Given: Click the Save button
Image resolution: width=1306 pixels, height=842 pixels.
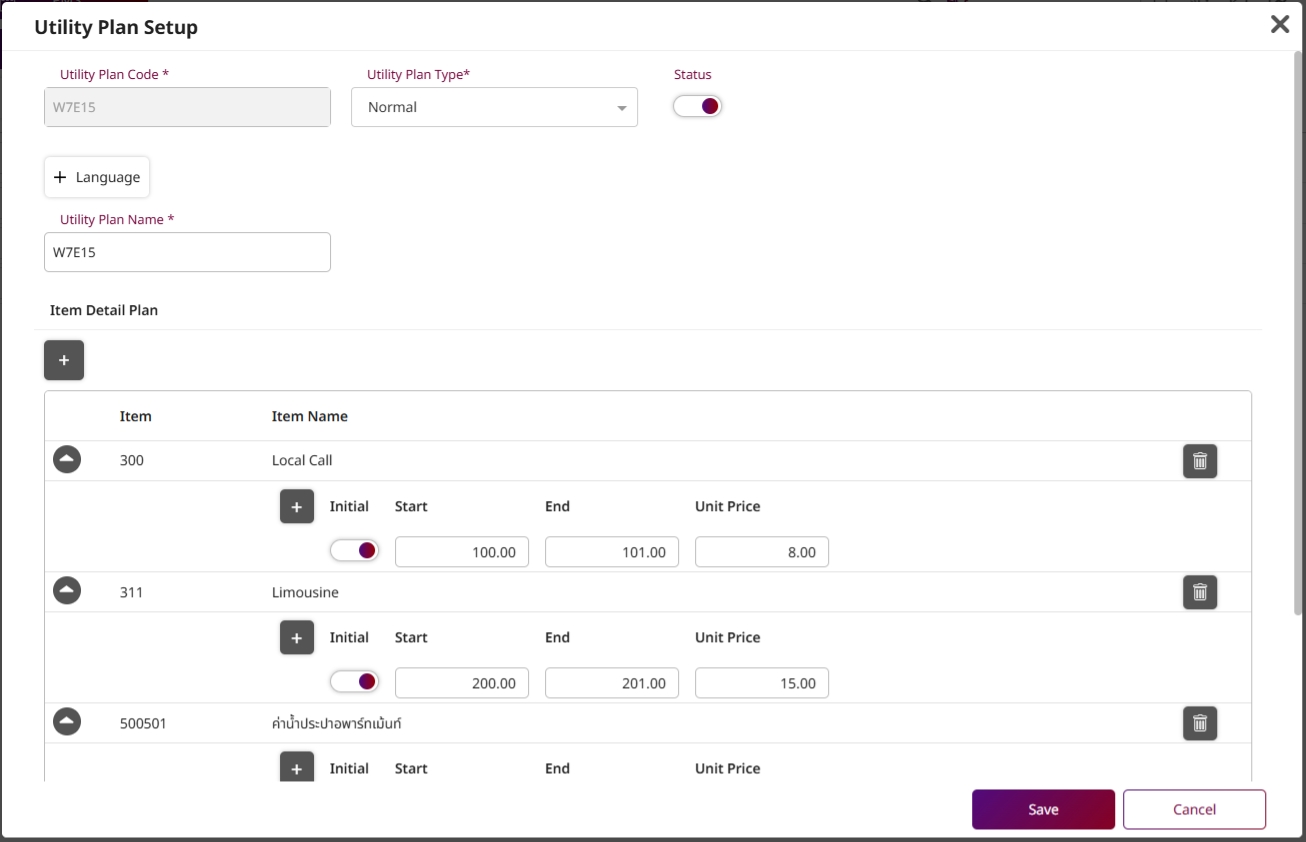Looking at the screenshot, I should pos(1043,810).
